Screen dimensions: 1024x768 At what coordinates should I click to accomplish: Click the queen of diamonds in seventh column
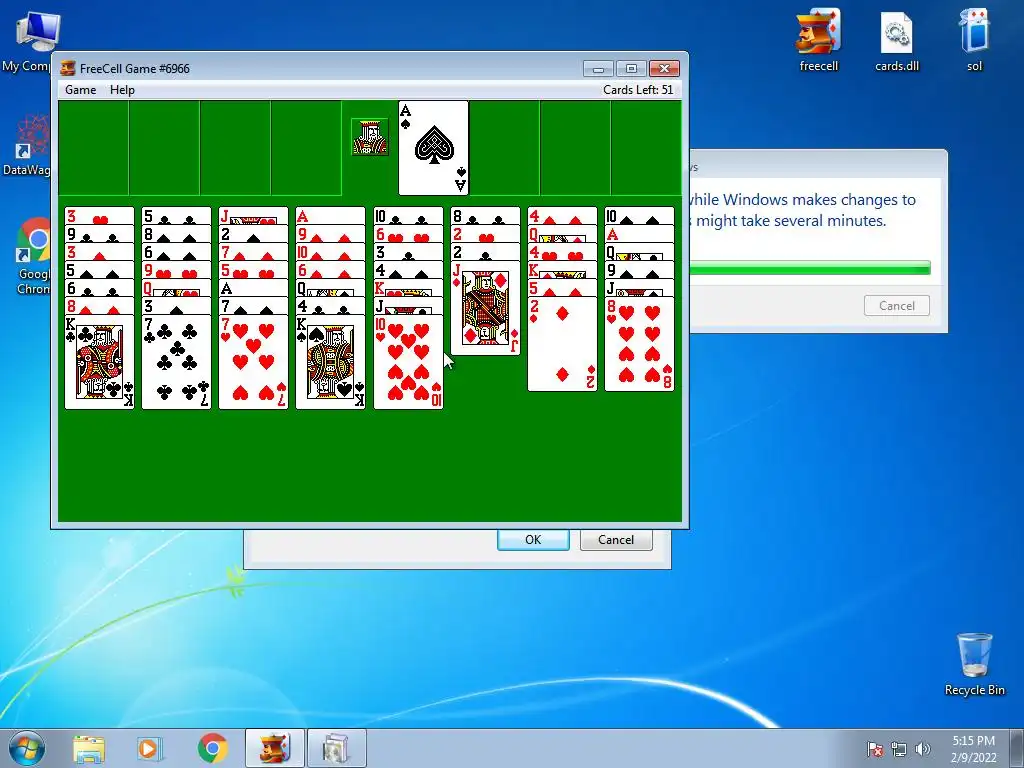tap(562, 234)
